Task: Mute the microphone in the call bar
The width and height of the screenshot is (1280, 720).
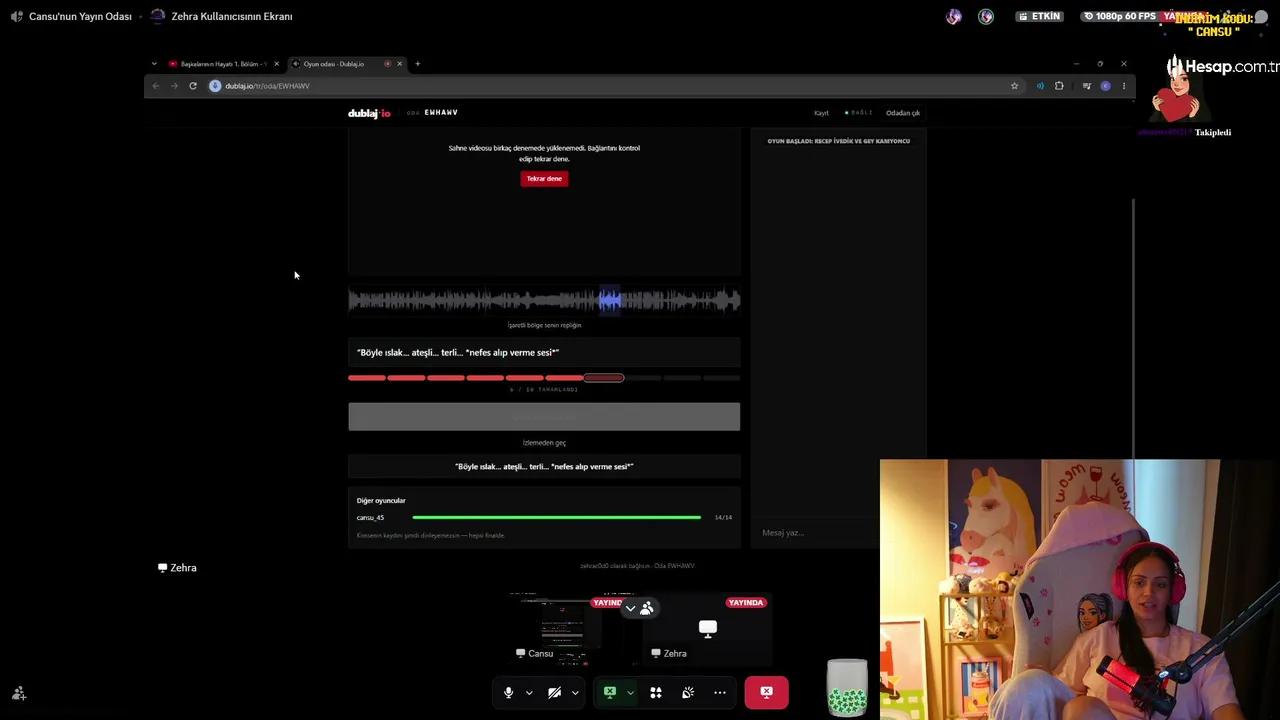Action: [508, 692]
